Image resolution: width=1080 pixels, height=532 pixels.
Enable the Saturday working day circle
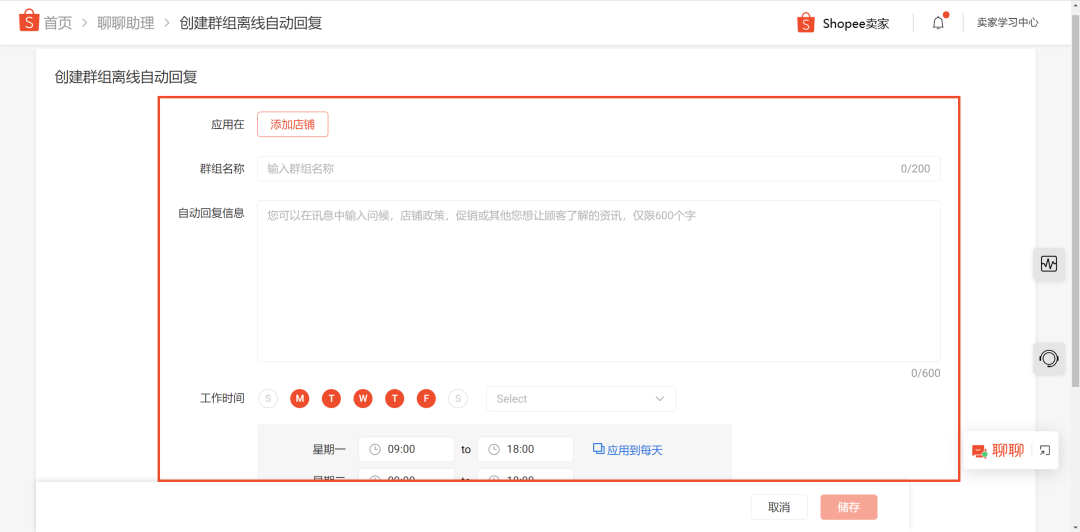click(458, 399)
